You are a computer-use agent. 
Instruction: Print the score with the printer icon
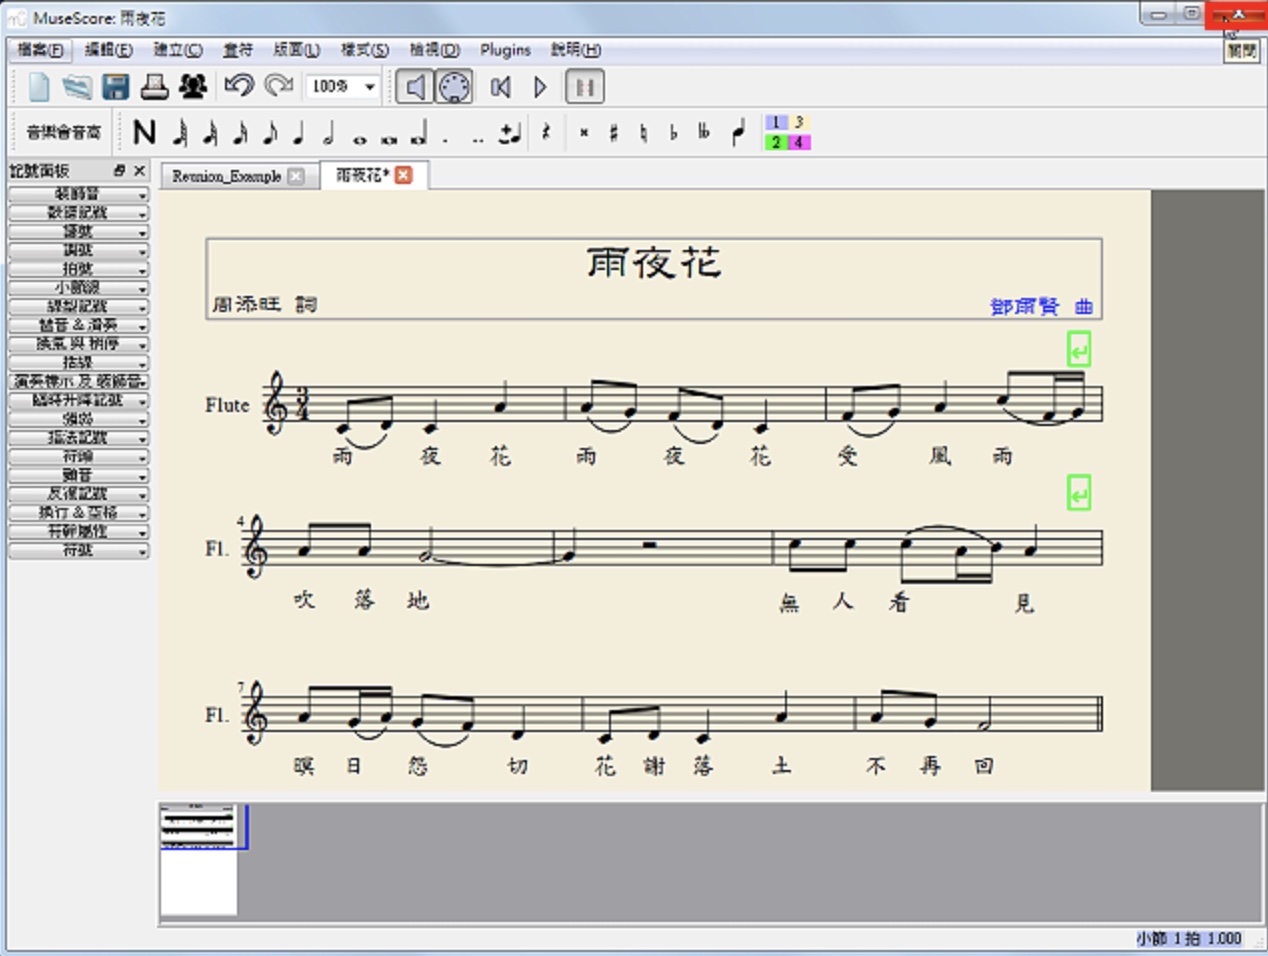point(154,87)
